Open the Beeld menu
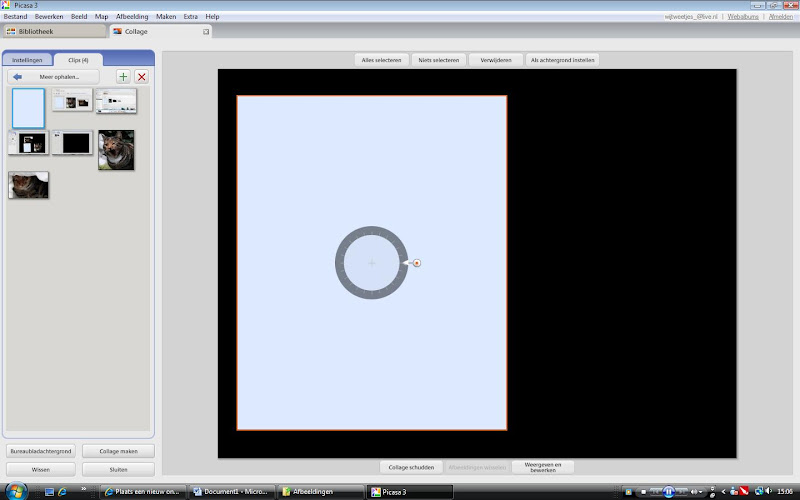 tap(79, 16)
